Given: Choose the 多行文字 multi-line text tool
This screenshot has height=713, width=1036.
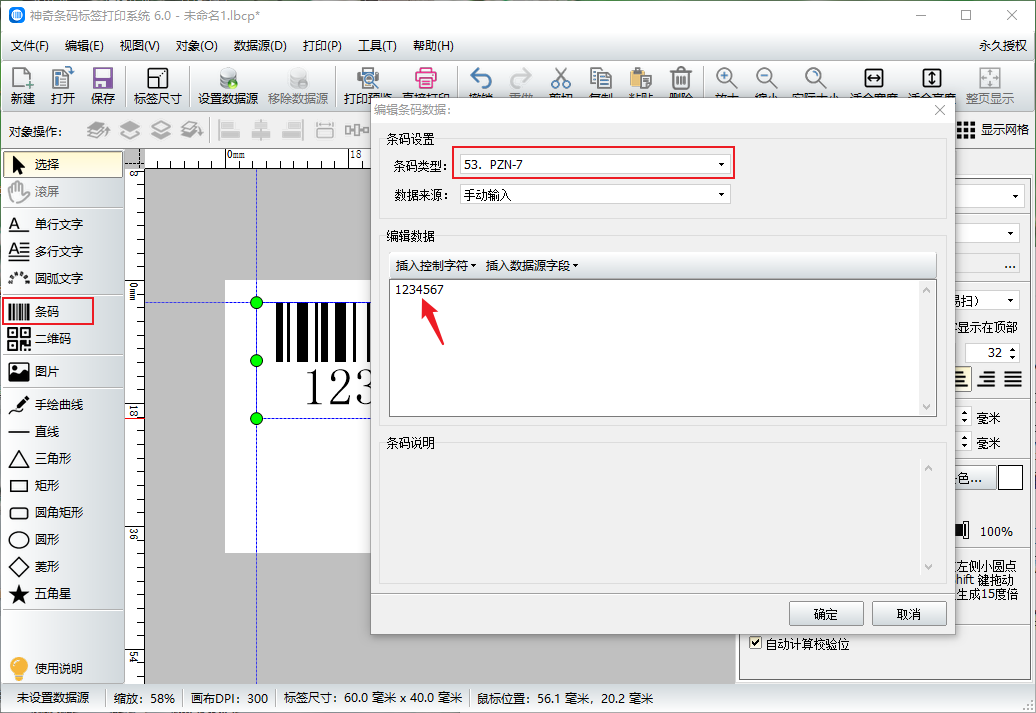Looking at the screenshot, I should click(63, 251).
